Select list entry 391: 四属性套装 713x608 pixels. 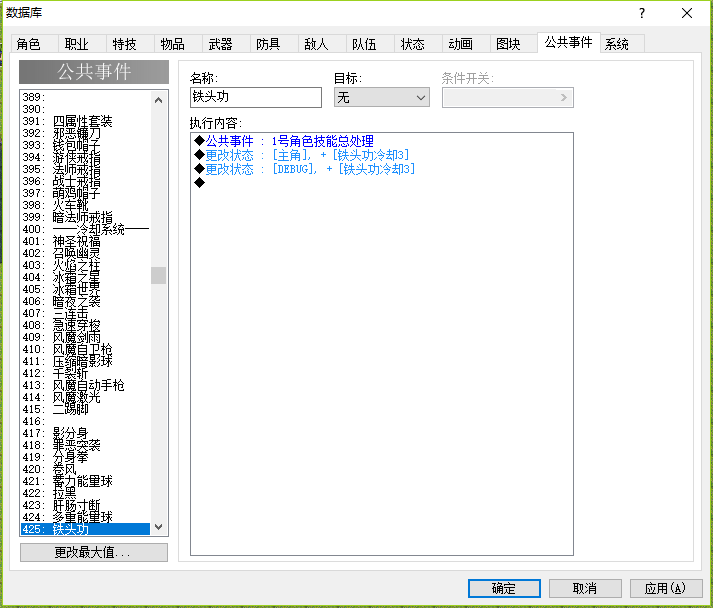pos(85,121)
